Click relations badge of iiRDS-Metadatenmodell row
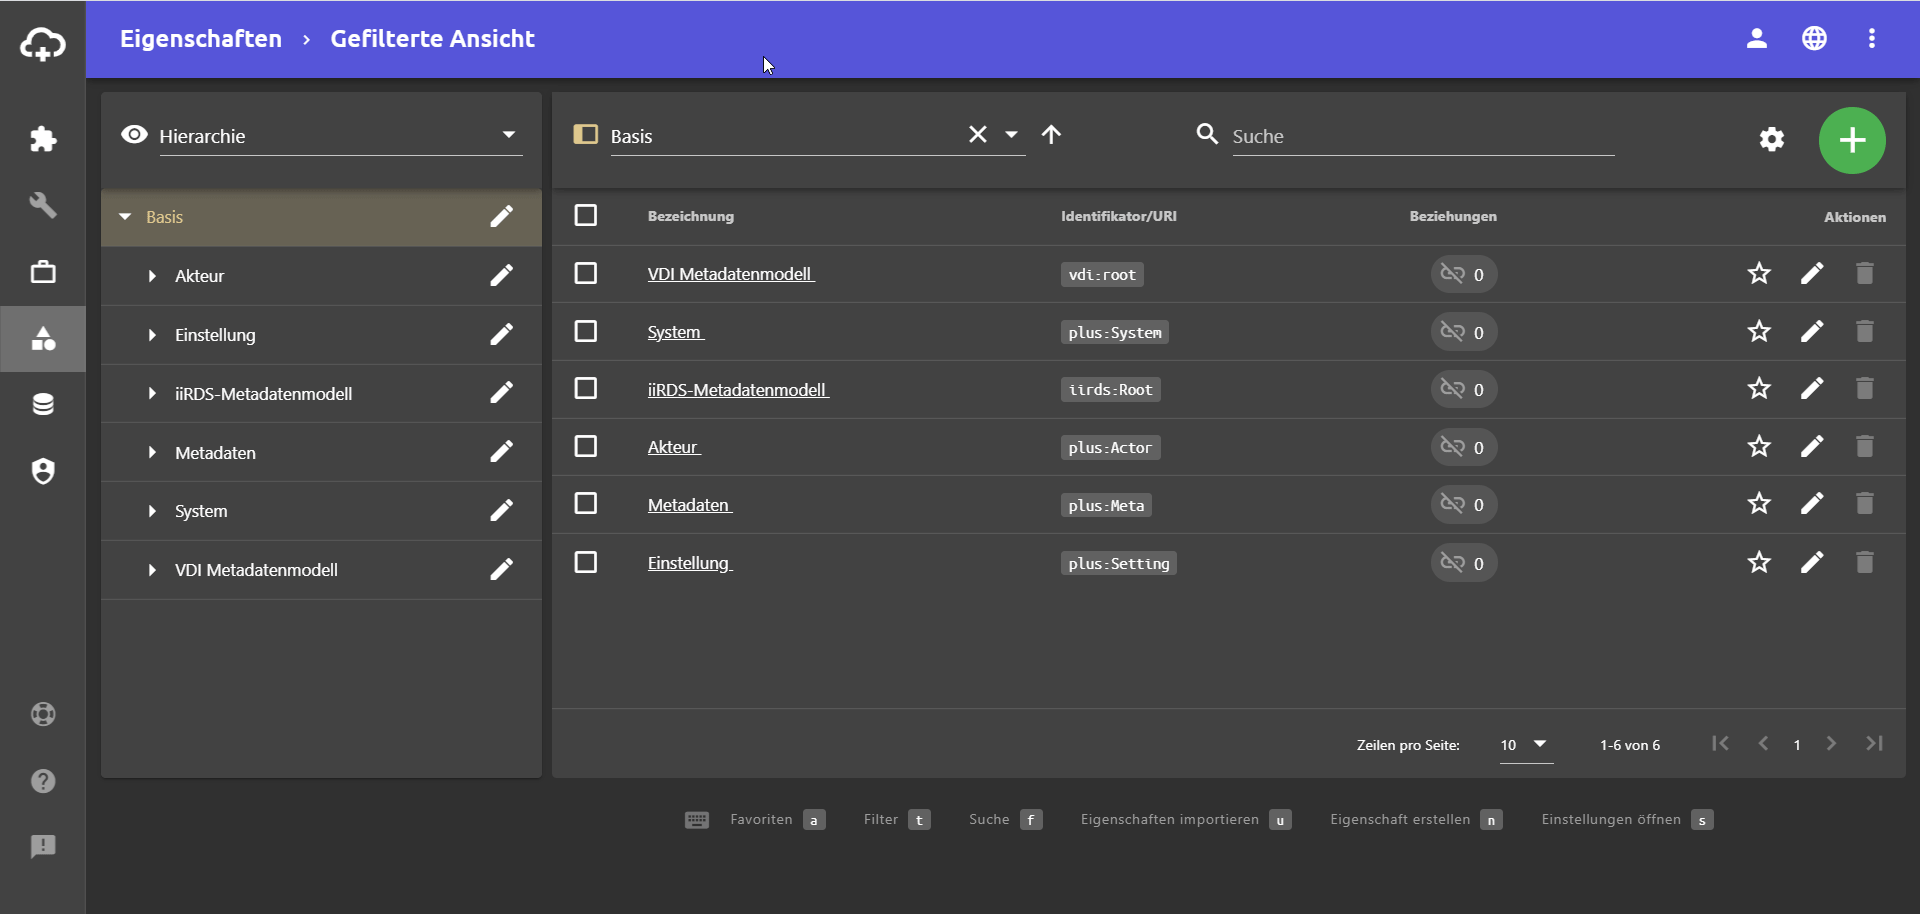The height and width of the screenshot is (914, 1920). (x=1464, y=389)
